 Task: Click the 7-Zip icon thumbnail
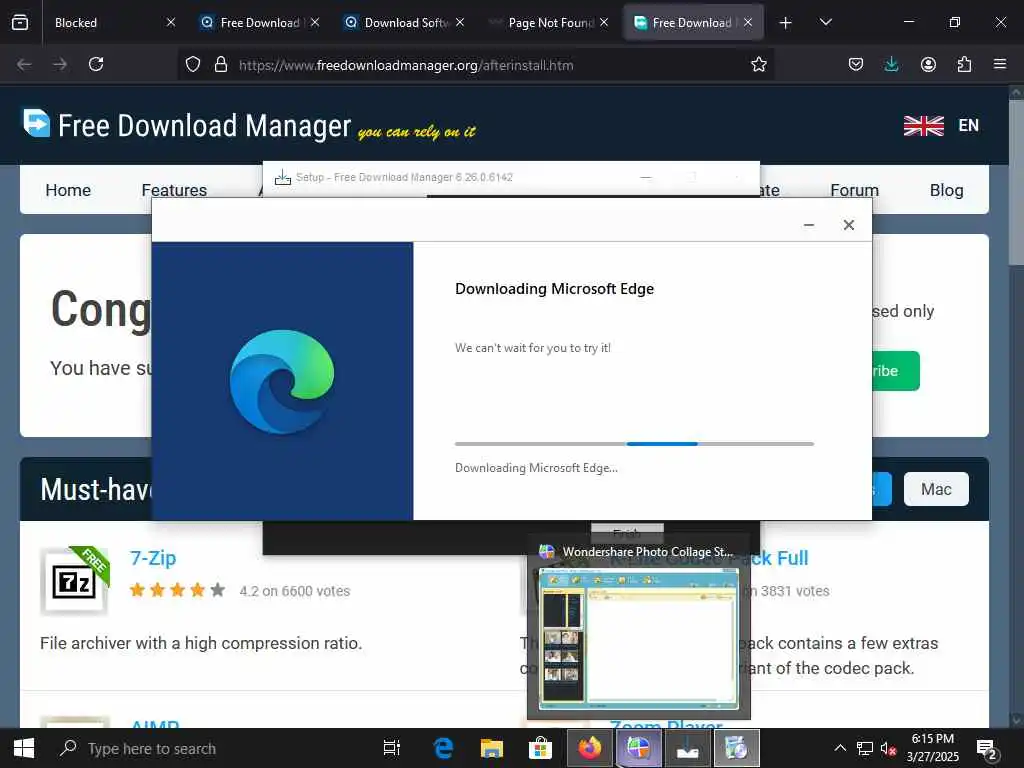[x=74, y=581]
